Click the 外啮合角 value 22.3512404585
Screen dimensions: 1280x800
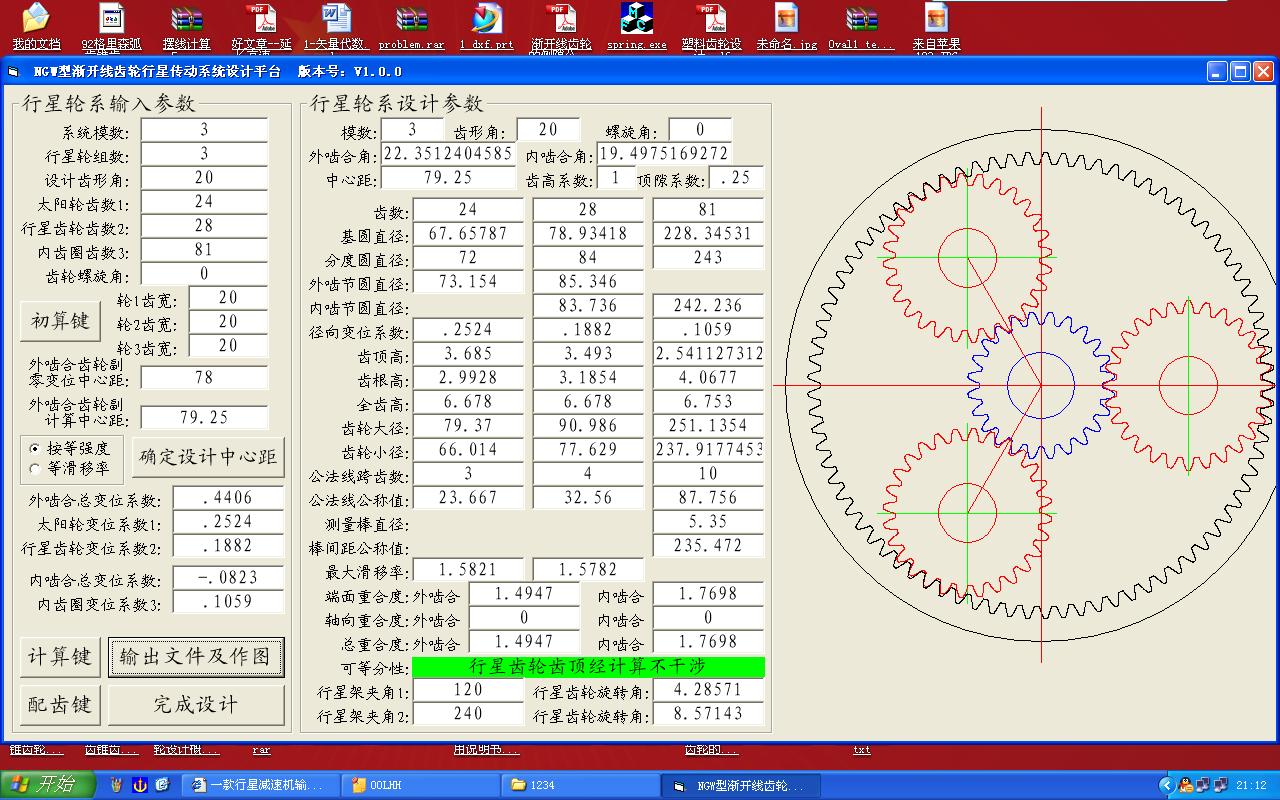[x=449, y=154]
